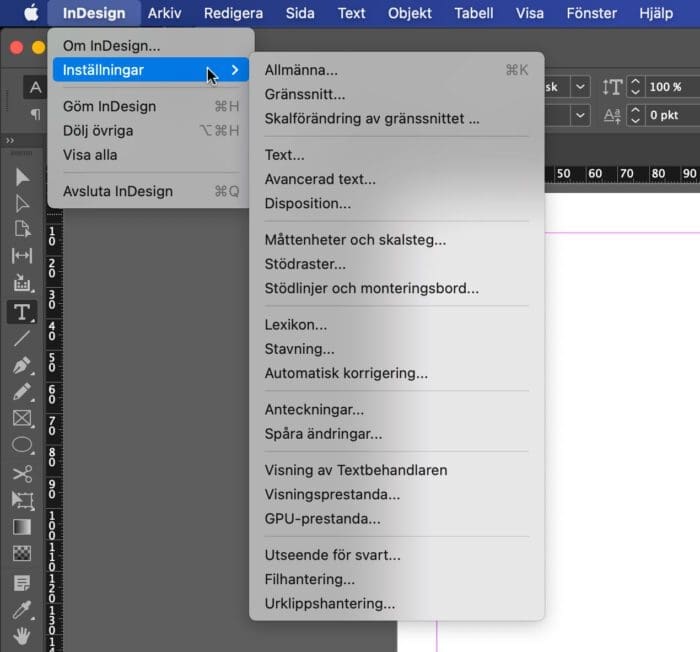The width and height of the screenshot is (700, 652).
Task: Expand the tools panel double chevron
Action: pyautogui.click(x=10, y=141)
